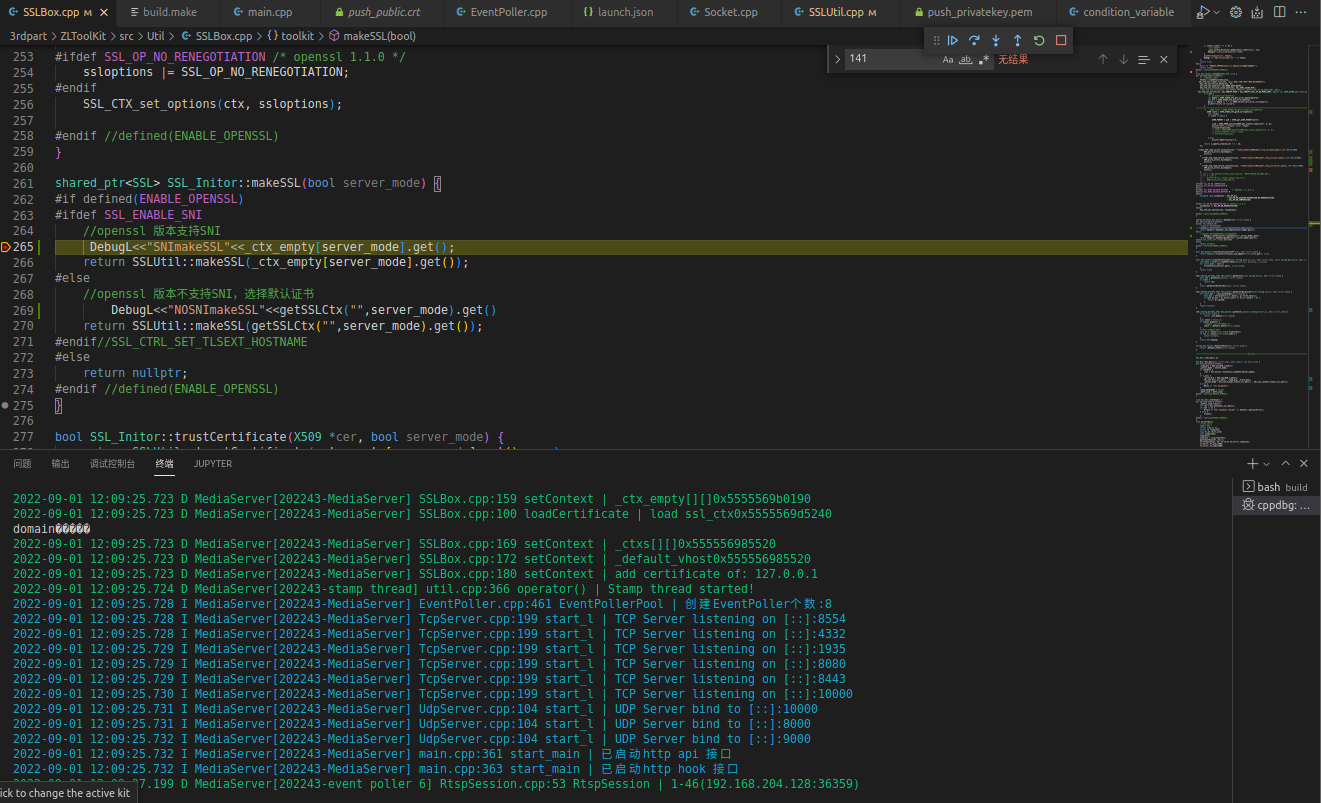Toggle match case in the search widget
Image resolution: width=1321 pixels, height=803 pixels.
click(x=948, y=59)
